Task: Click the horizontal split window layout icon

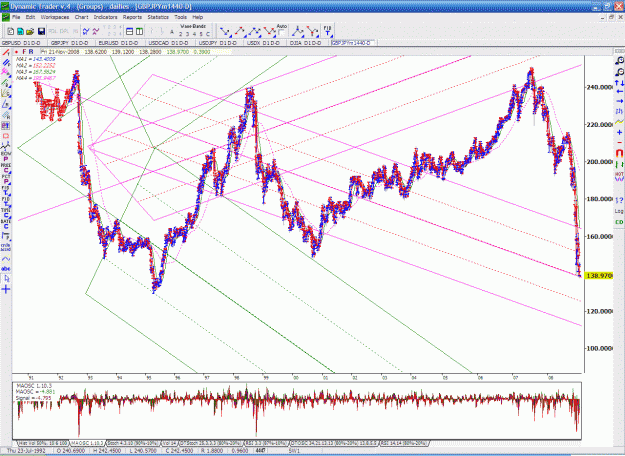Action: click(x=130, y=31)
